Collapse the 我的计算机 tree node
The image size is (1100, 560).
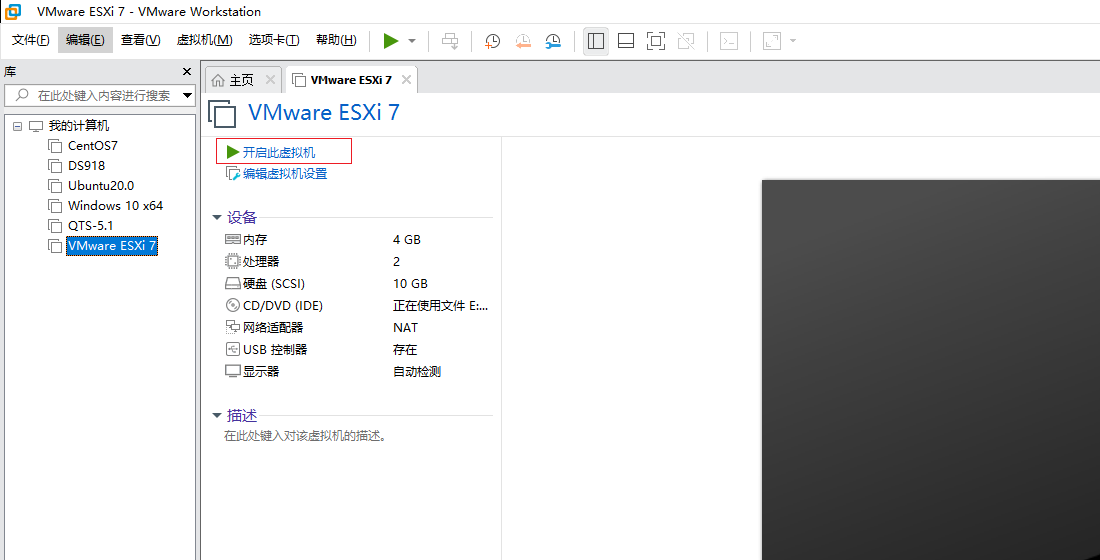click(x=18, y=126)
